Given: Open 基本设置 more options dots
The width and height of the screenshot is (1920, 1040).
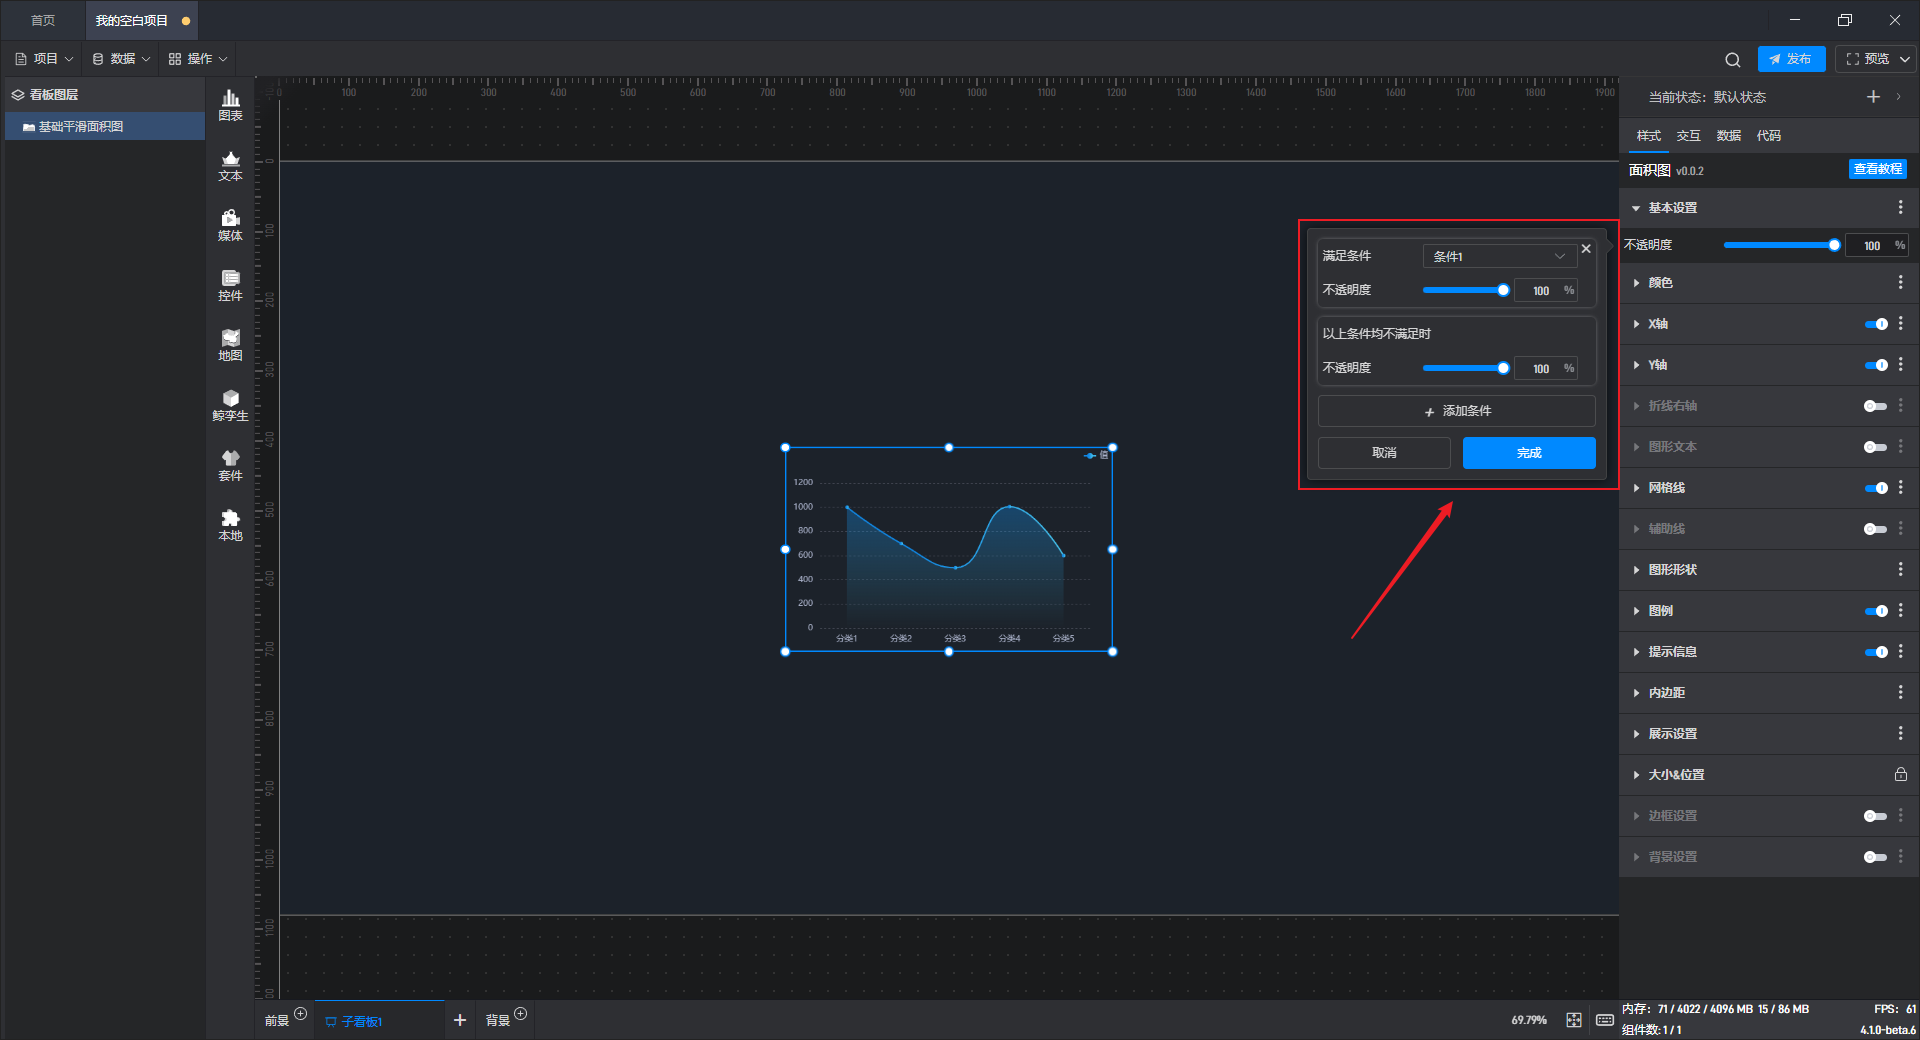Looking at the screenshot, I should click(1900, 207).
